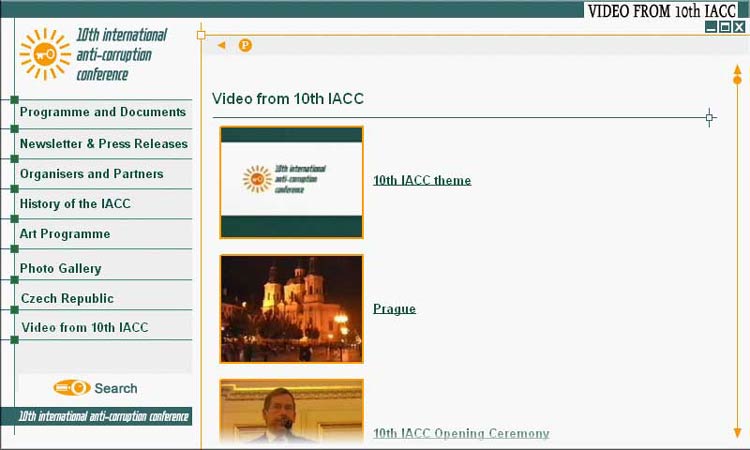
Task: Click the orange scrollbar handle dot
Action: pyautogui.click(x=738, y=80)
